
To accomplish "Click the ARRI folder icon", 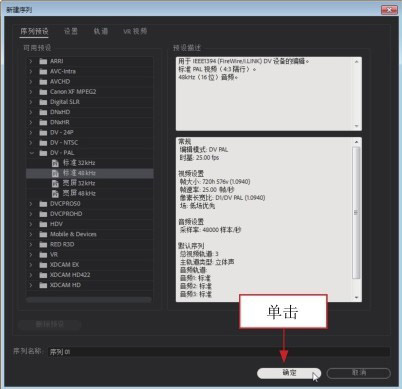I will point(43,61).
